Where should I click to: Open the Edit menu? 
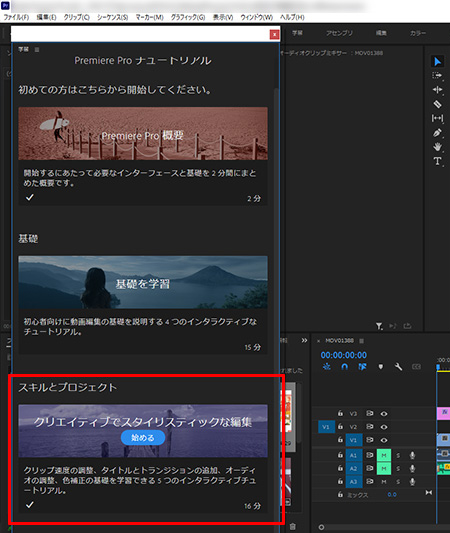click(46, 17)
